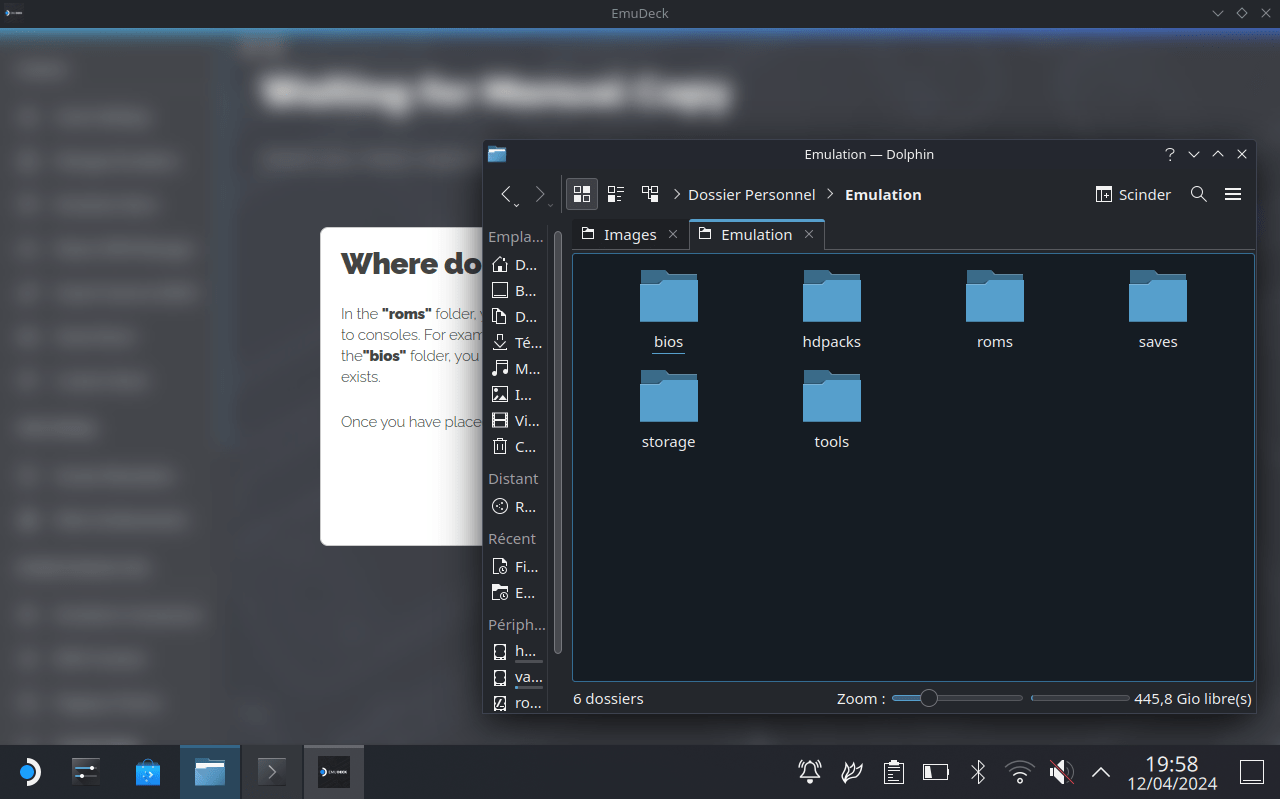Screen dimensions: 1280x799
Task: Toggle the muted volume tray icon
Action: click(1061, 772)
